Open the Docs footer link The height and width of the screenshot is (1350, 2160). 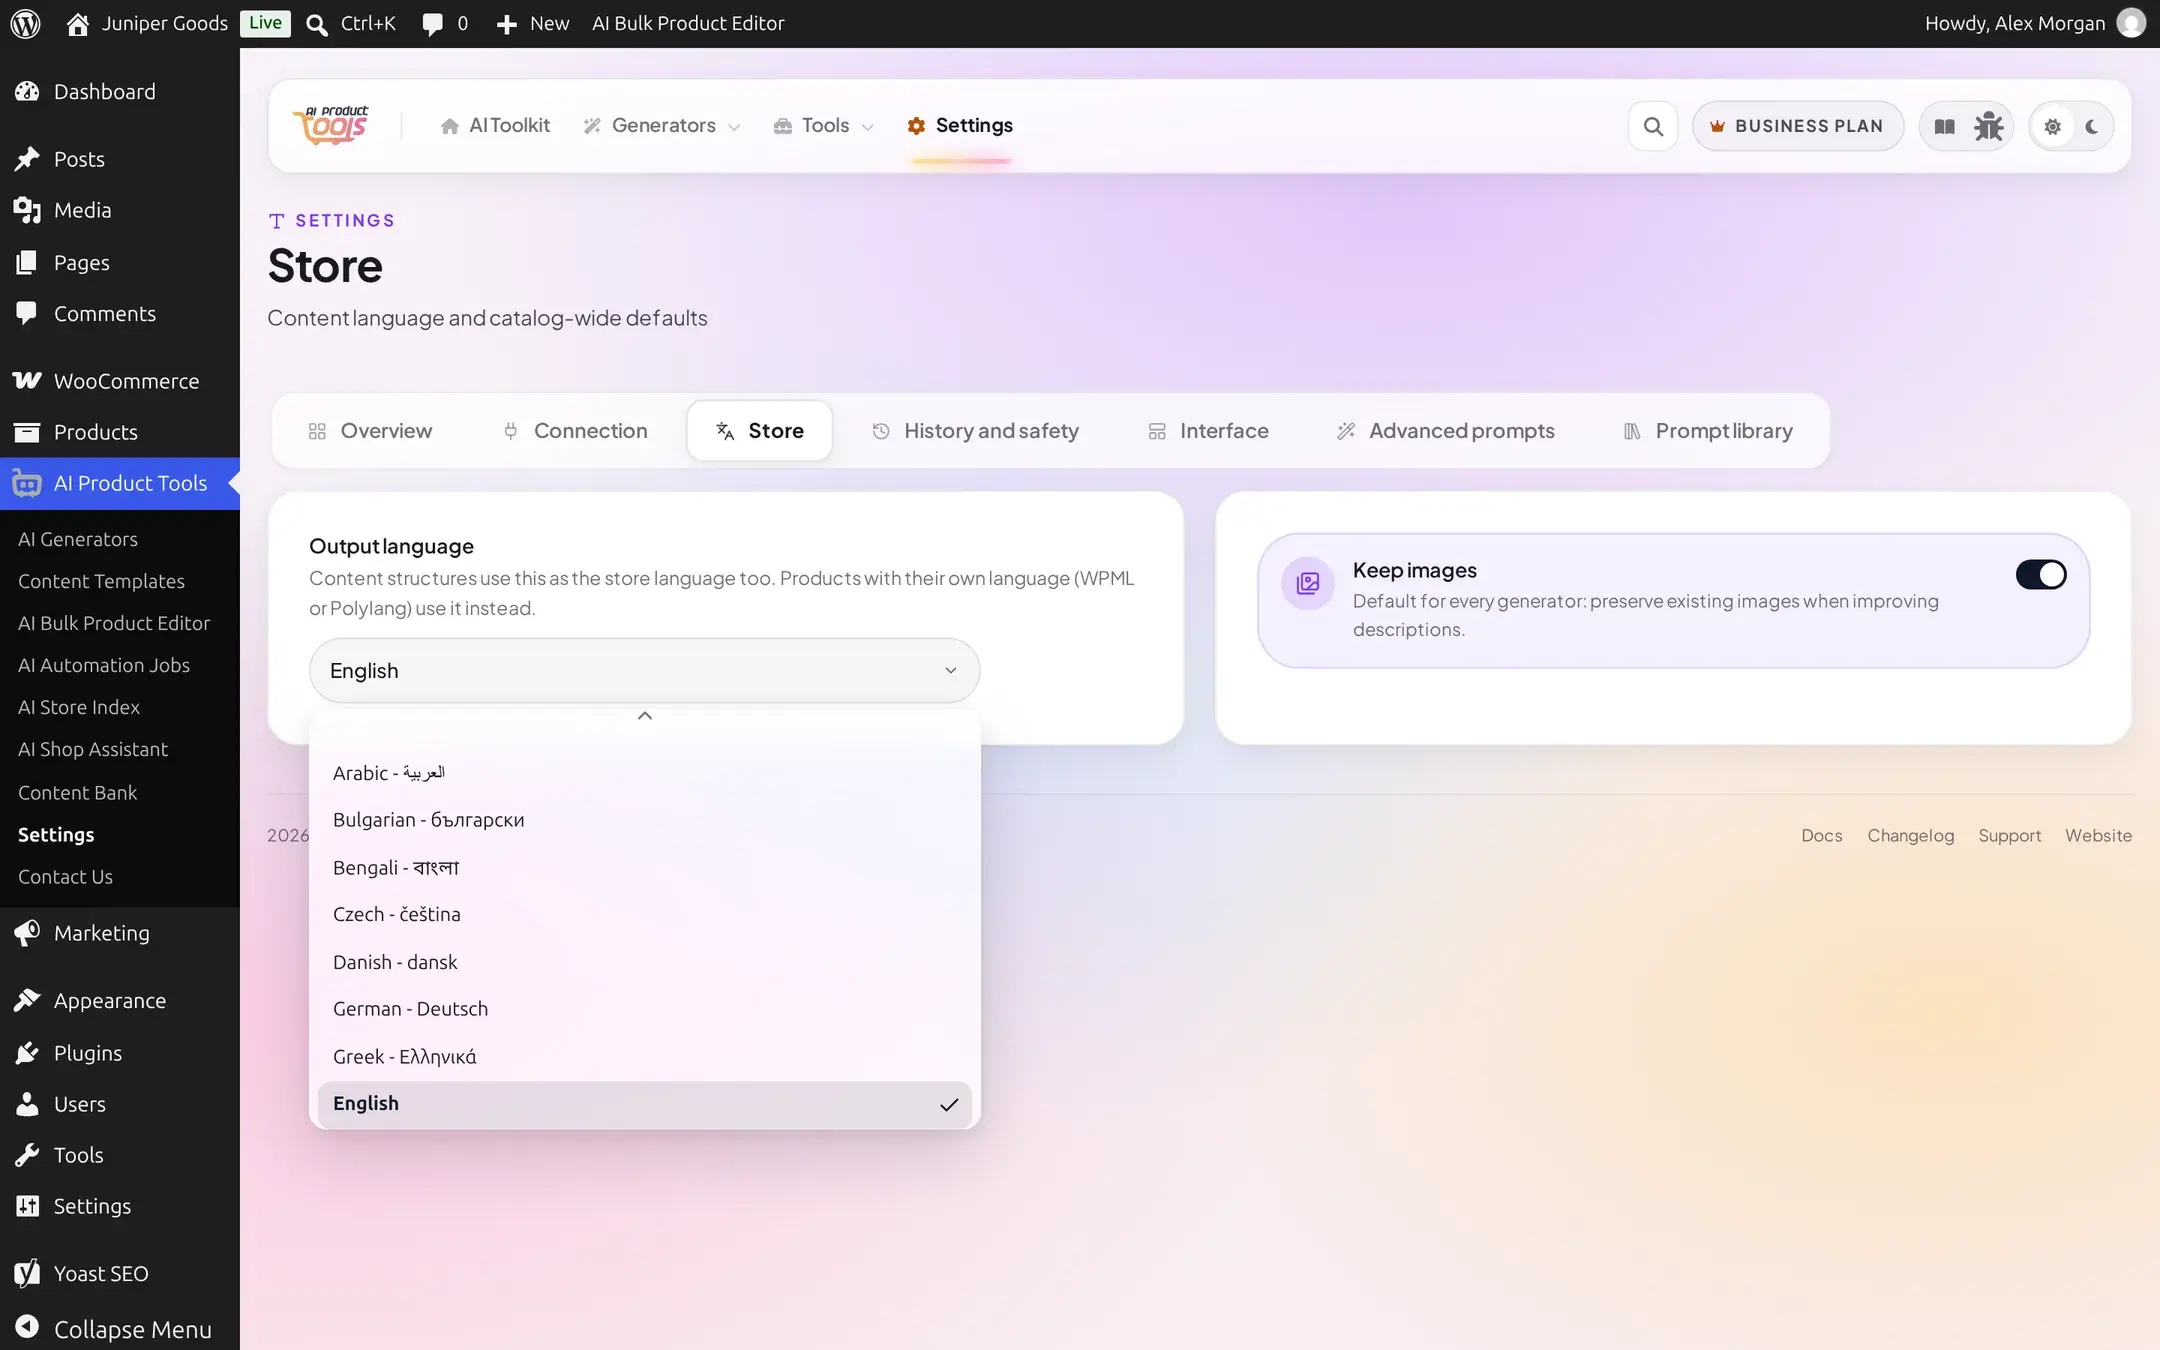click(1821, 836)
